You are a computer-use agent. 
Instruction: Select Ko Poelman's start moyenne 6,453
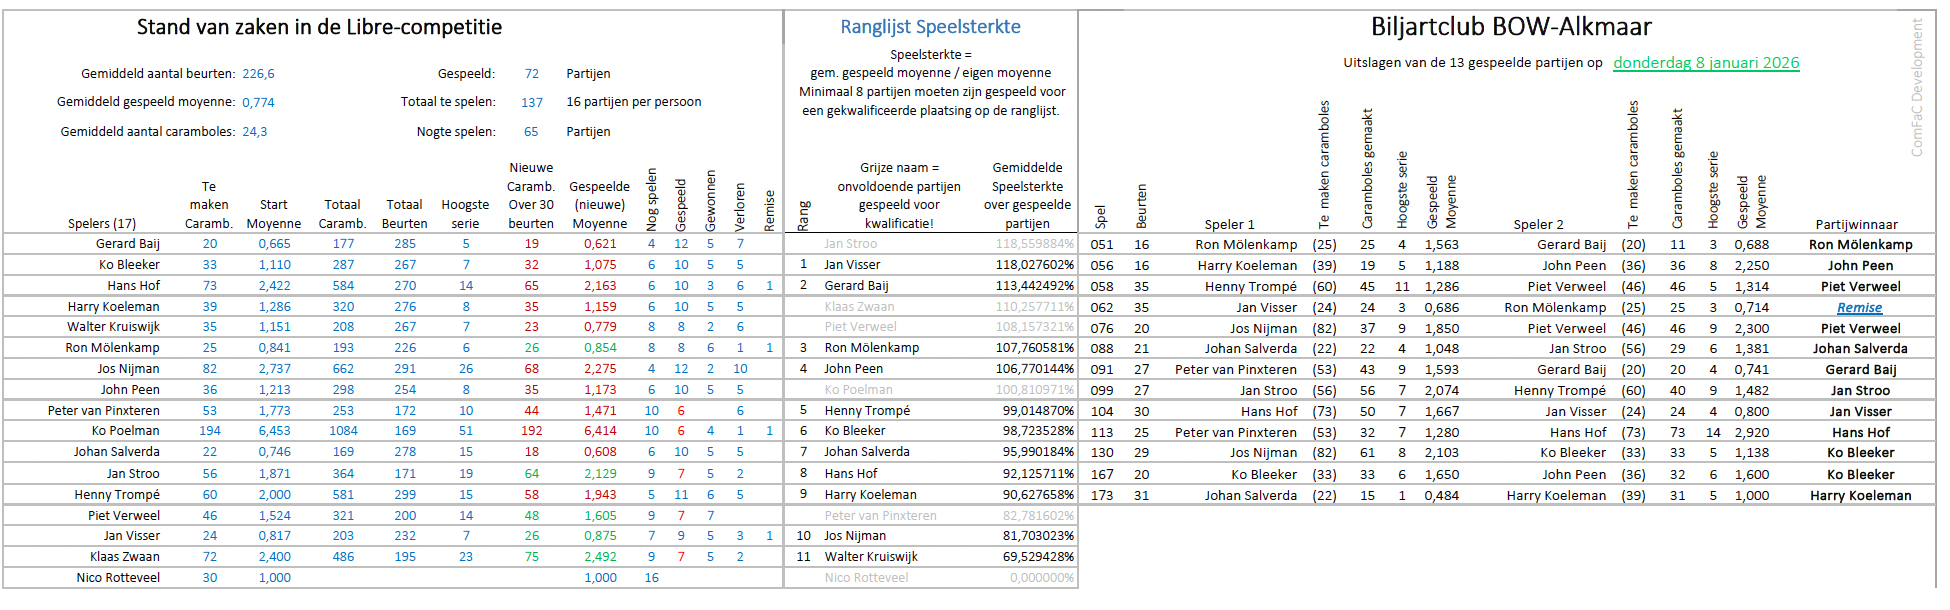pos(274,431)
